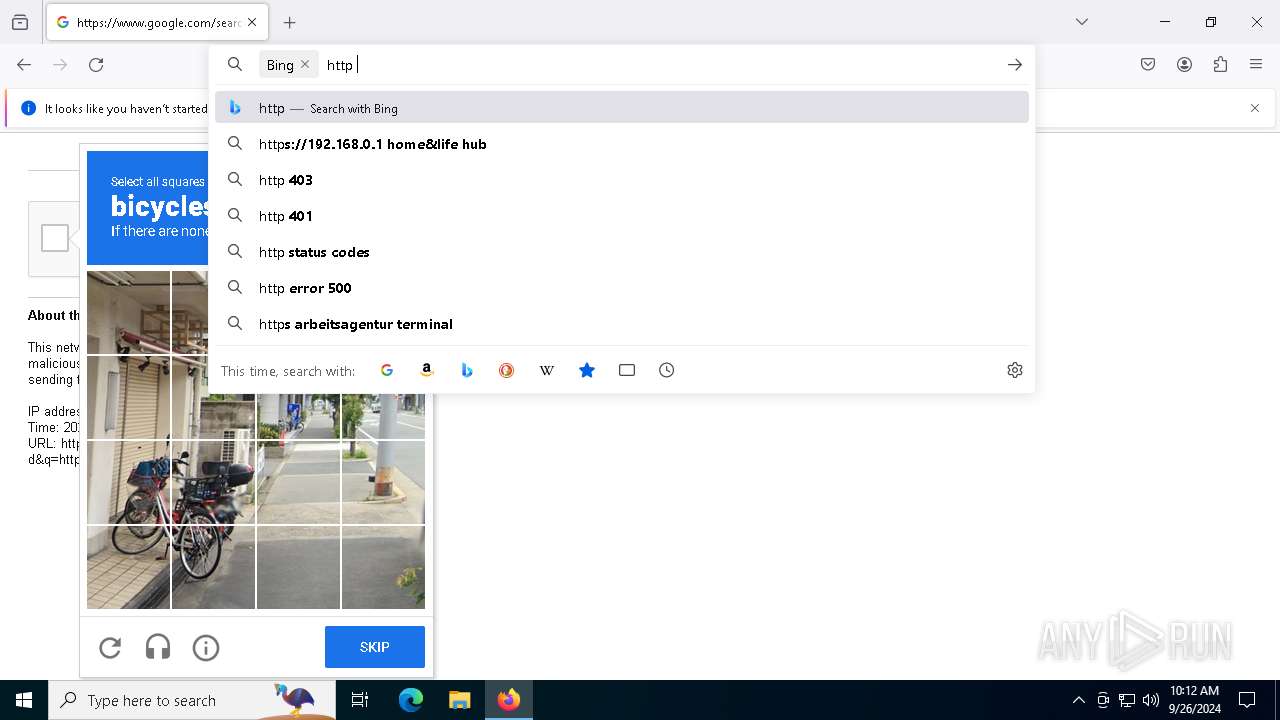
Task: Choose the 'http 403' suggestion
Action: [622, 180]
